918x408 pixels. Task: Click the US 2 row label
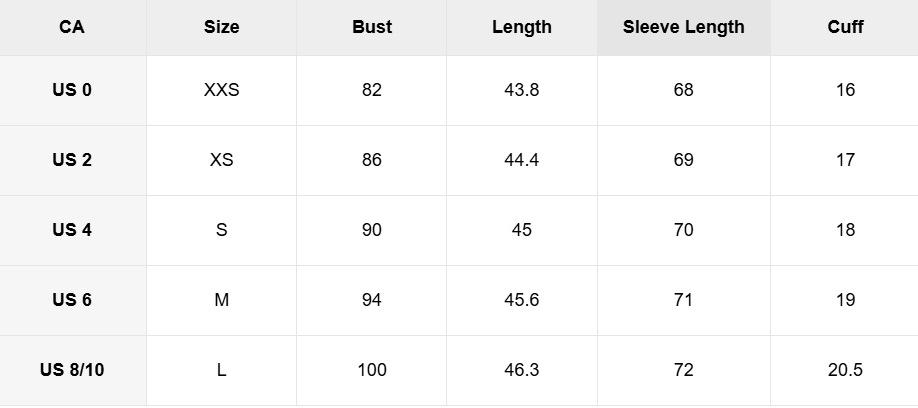[x=72, y=160]
